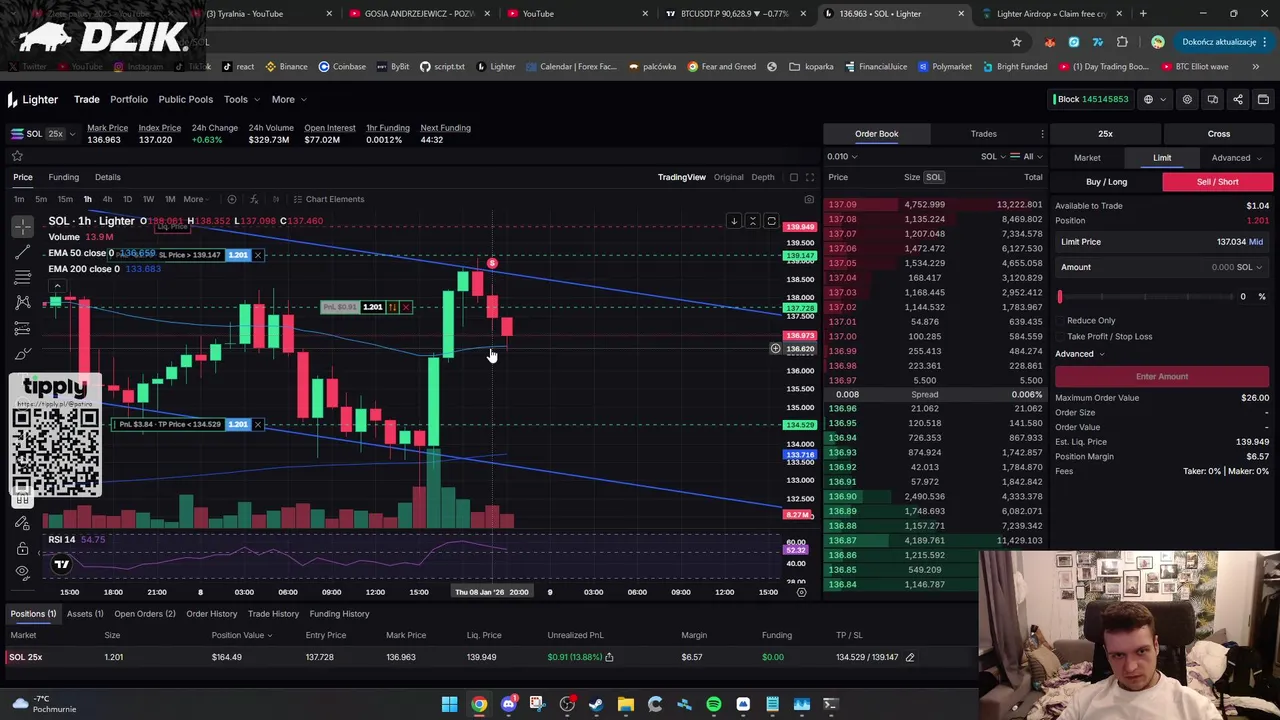This screenshot has width=1280, height=720.
Task: Switch to Sell / Short side
Action: (1217, 182)
